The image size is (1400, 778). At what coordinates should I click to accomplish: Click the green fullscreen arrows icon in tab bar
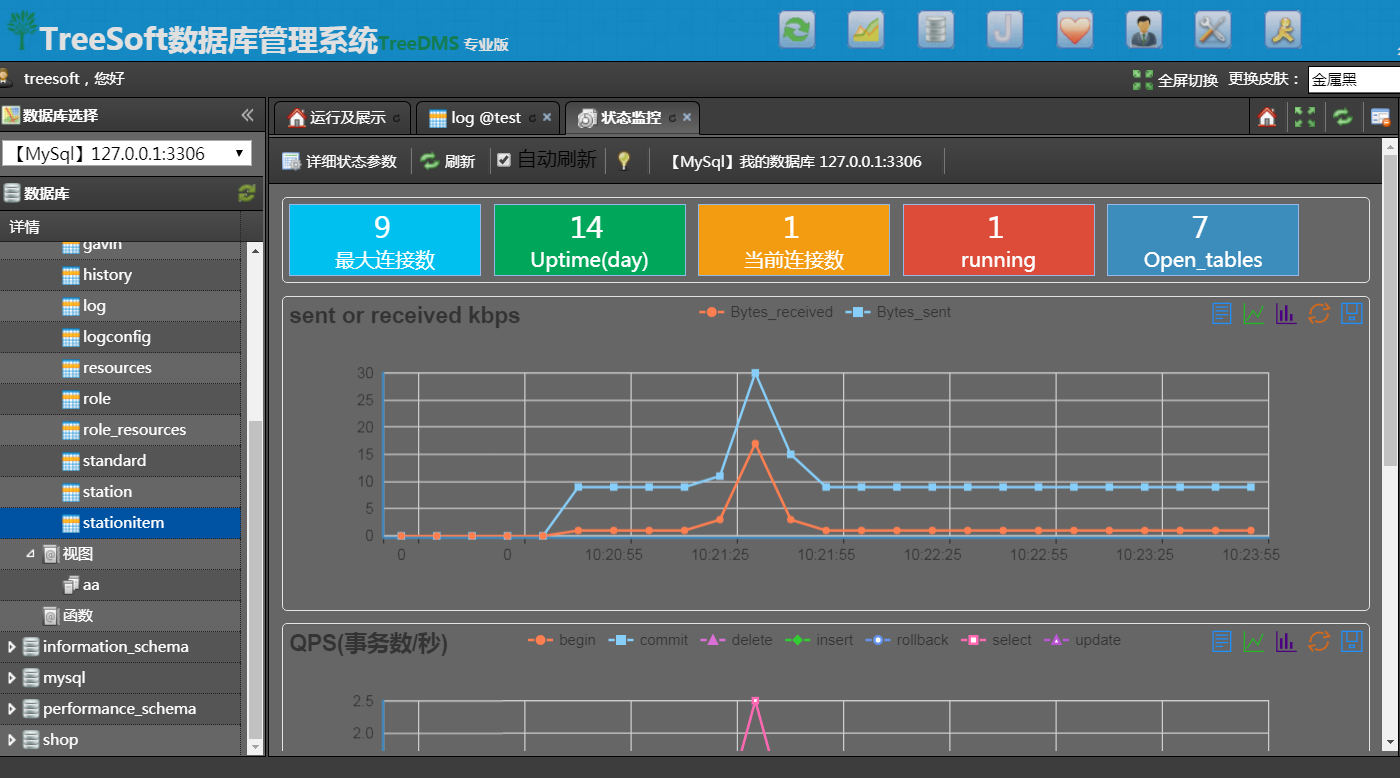point(1305,118)
